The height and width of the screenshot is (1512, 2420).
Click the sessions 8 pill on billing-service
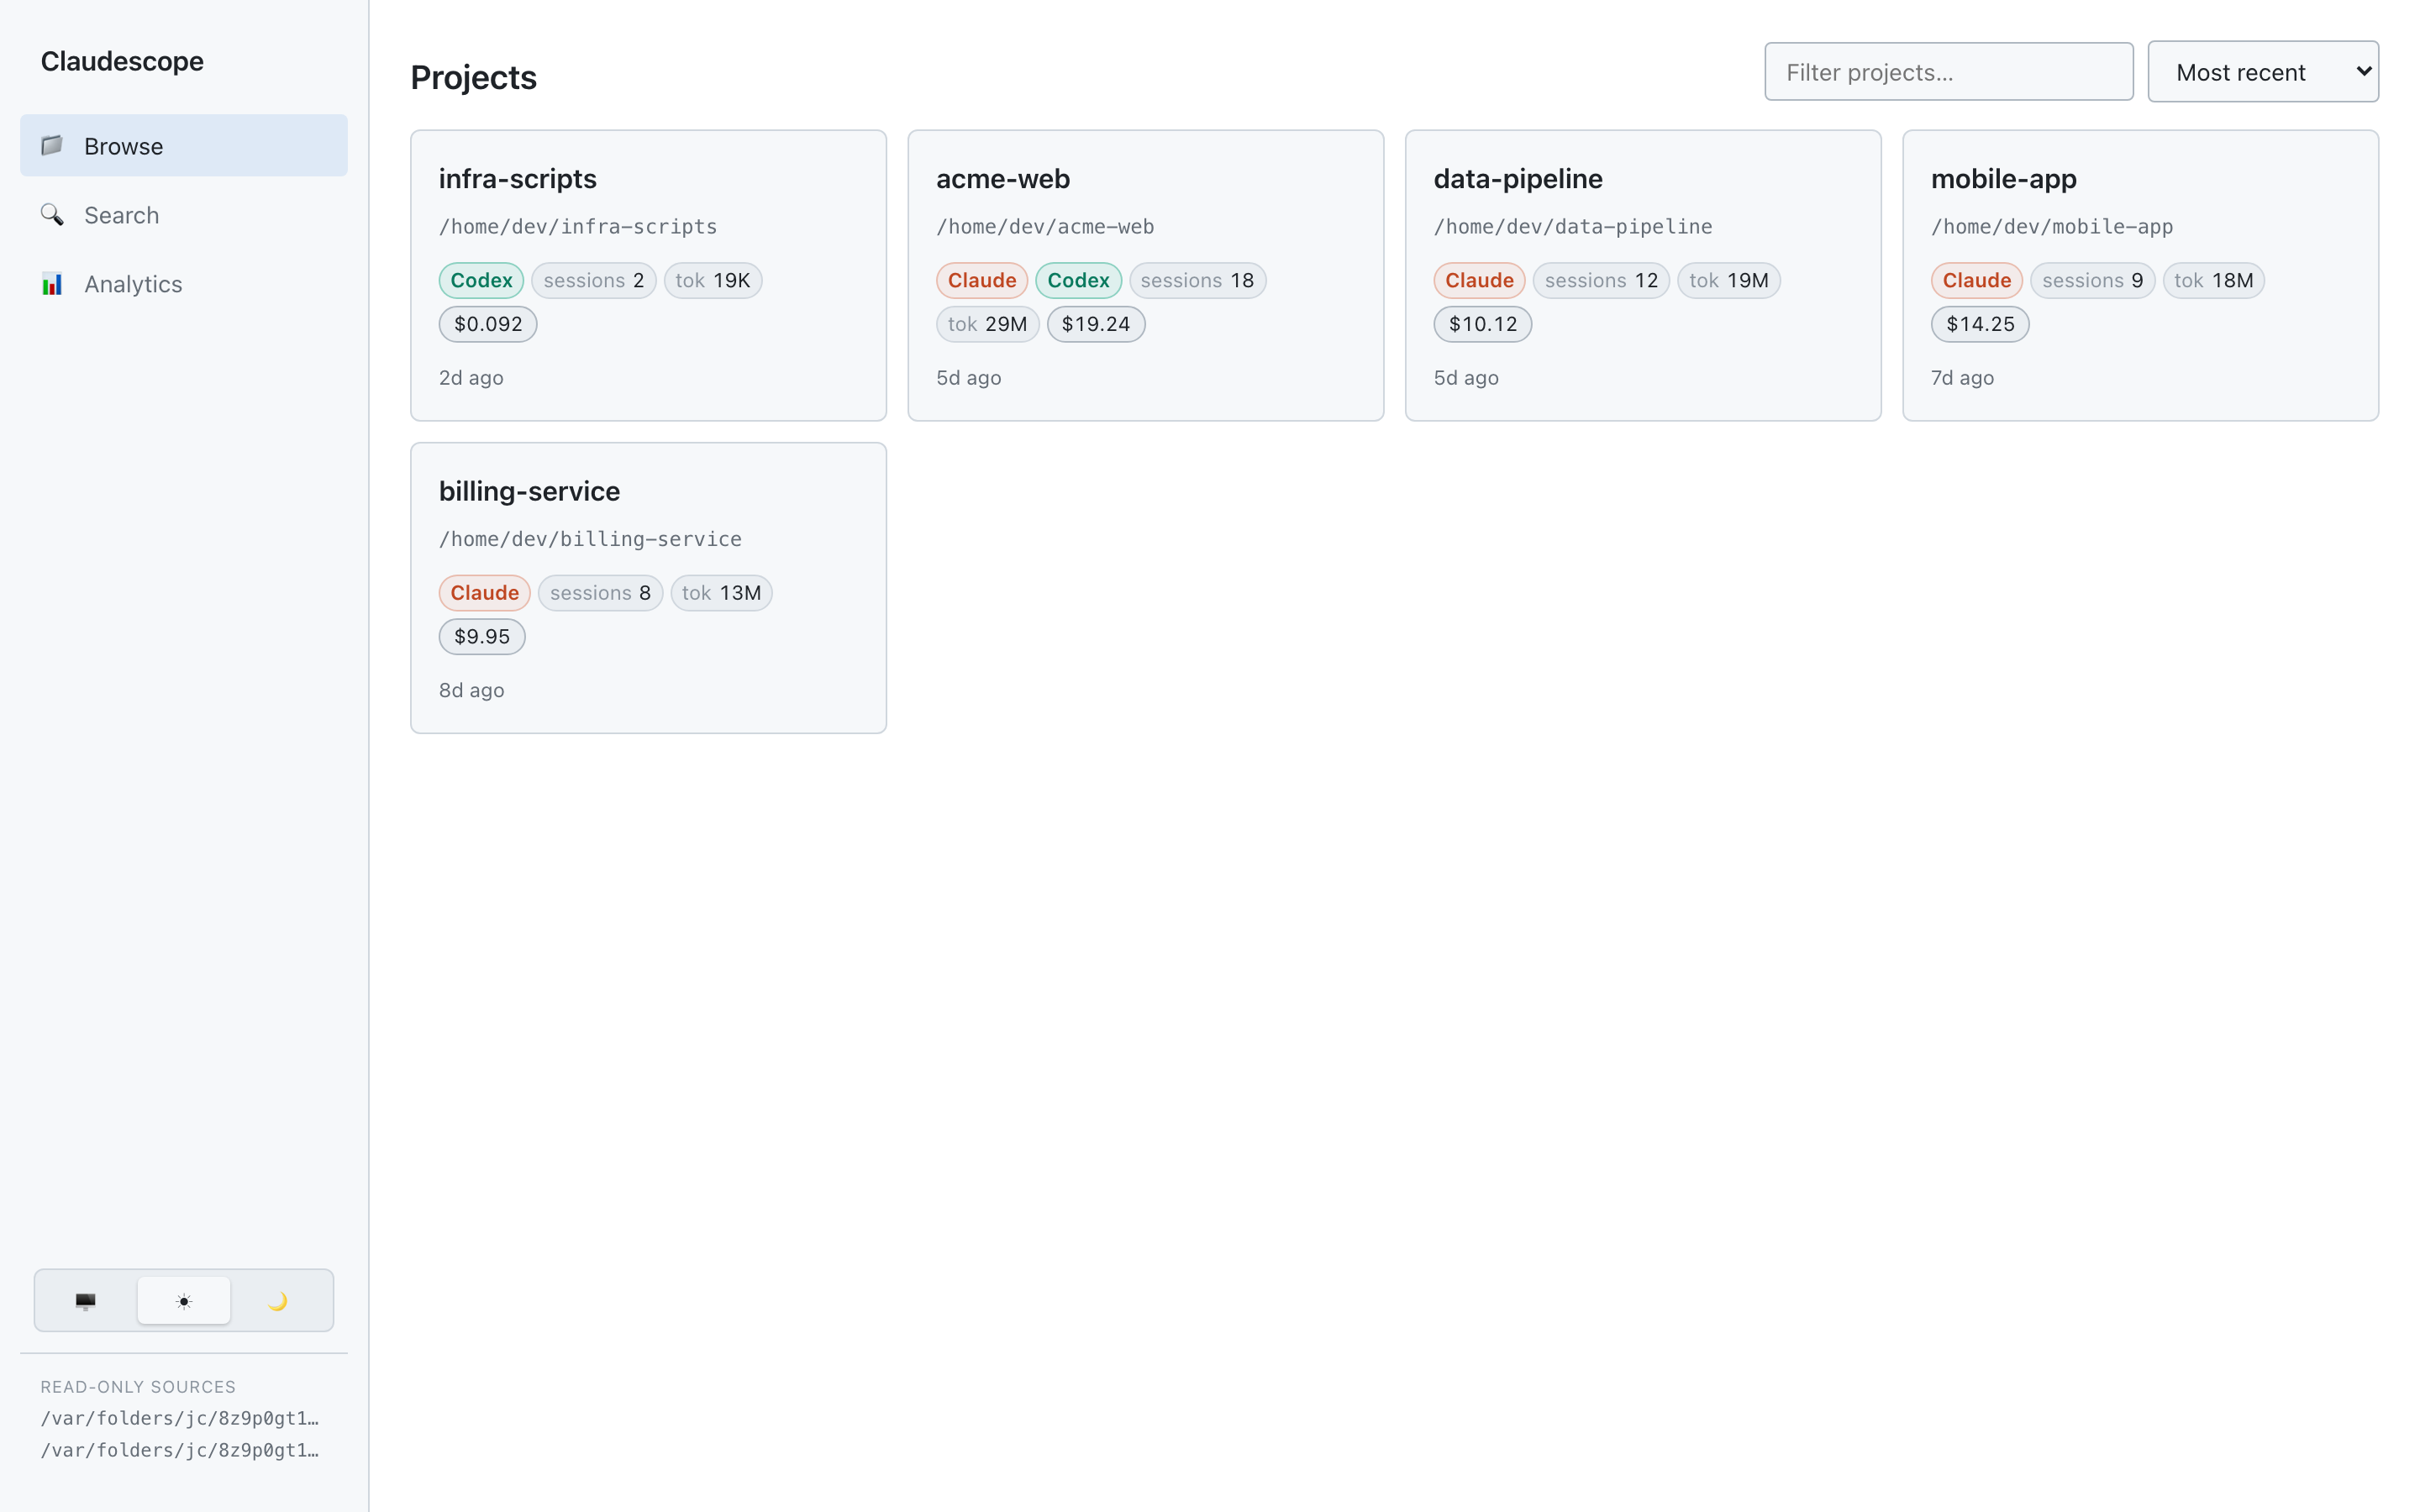click(x=600, y=593)
